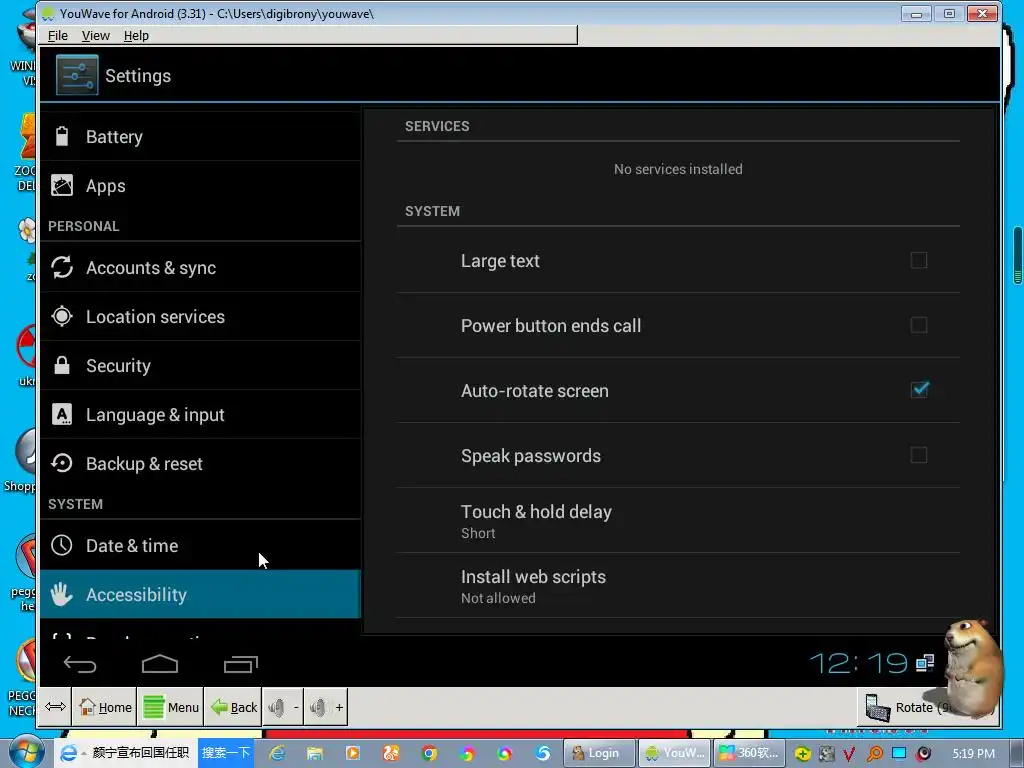Viewport: 1024px width, 768px height.
Task: Click the Chinese search button in taskbar
Action: [226, 753]
